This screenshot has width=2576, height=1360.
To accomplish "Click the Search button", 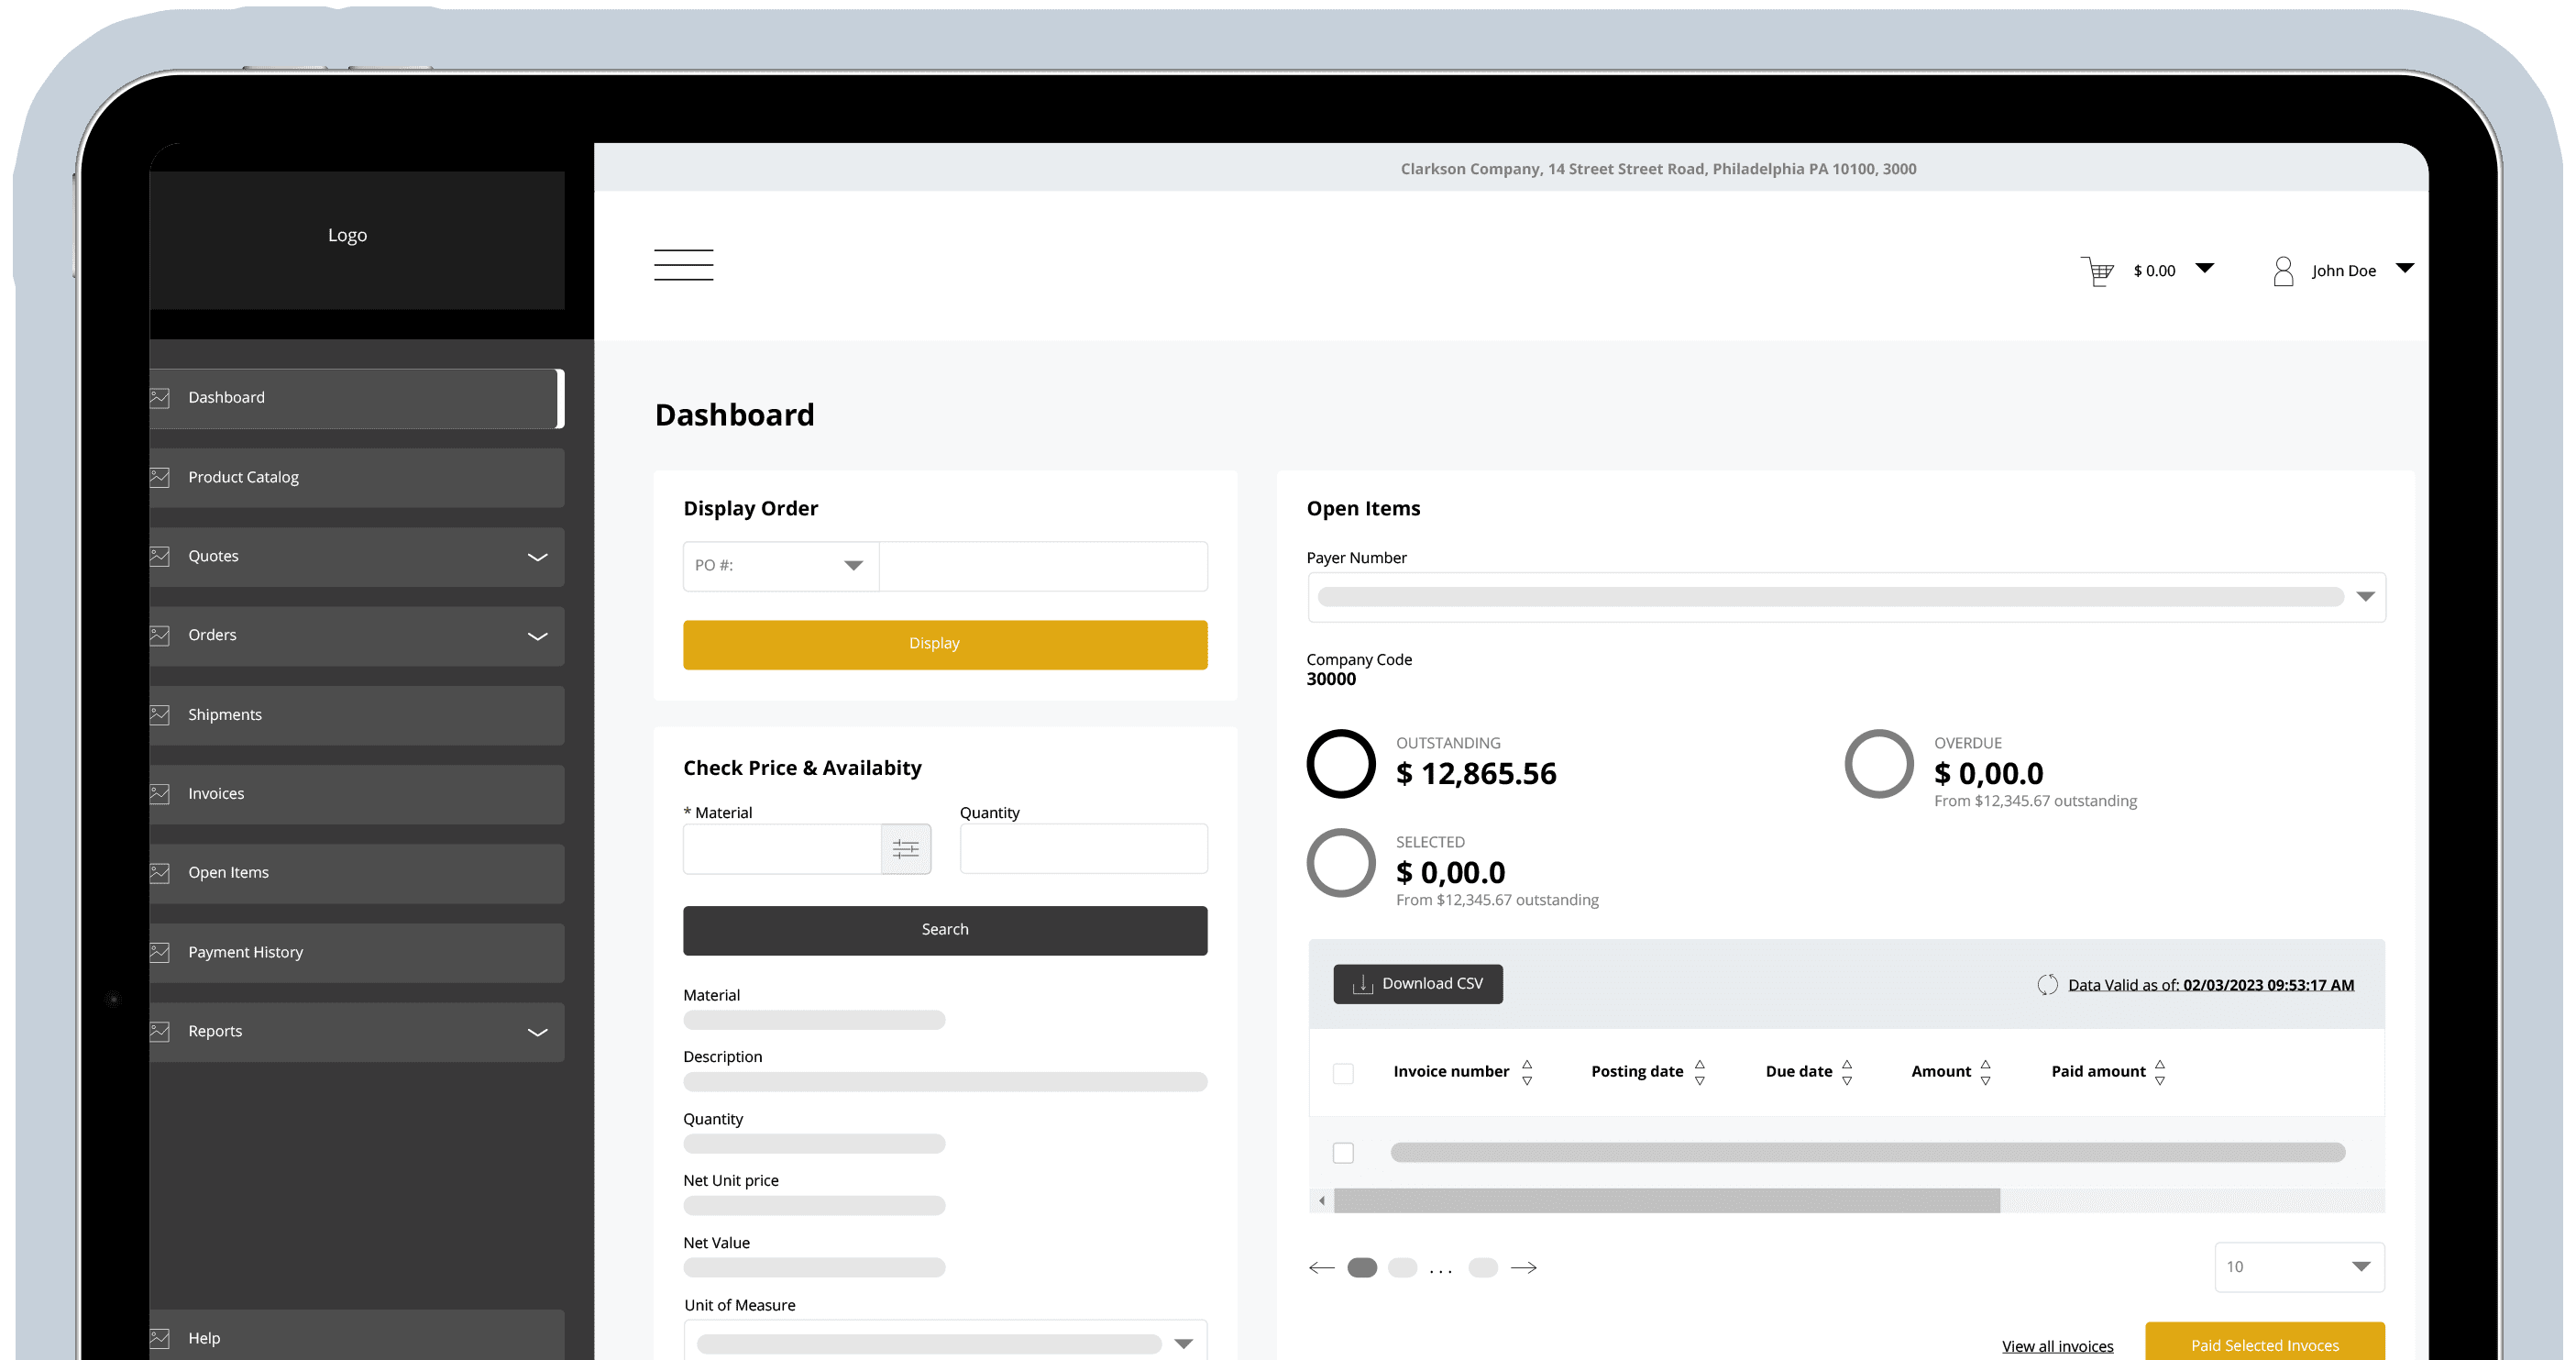I will click(945, 931).
